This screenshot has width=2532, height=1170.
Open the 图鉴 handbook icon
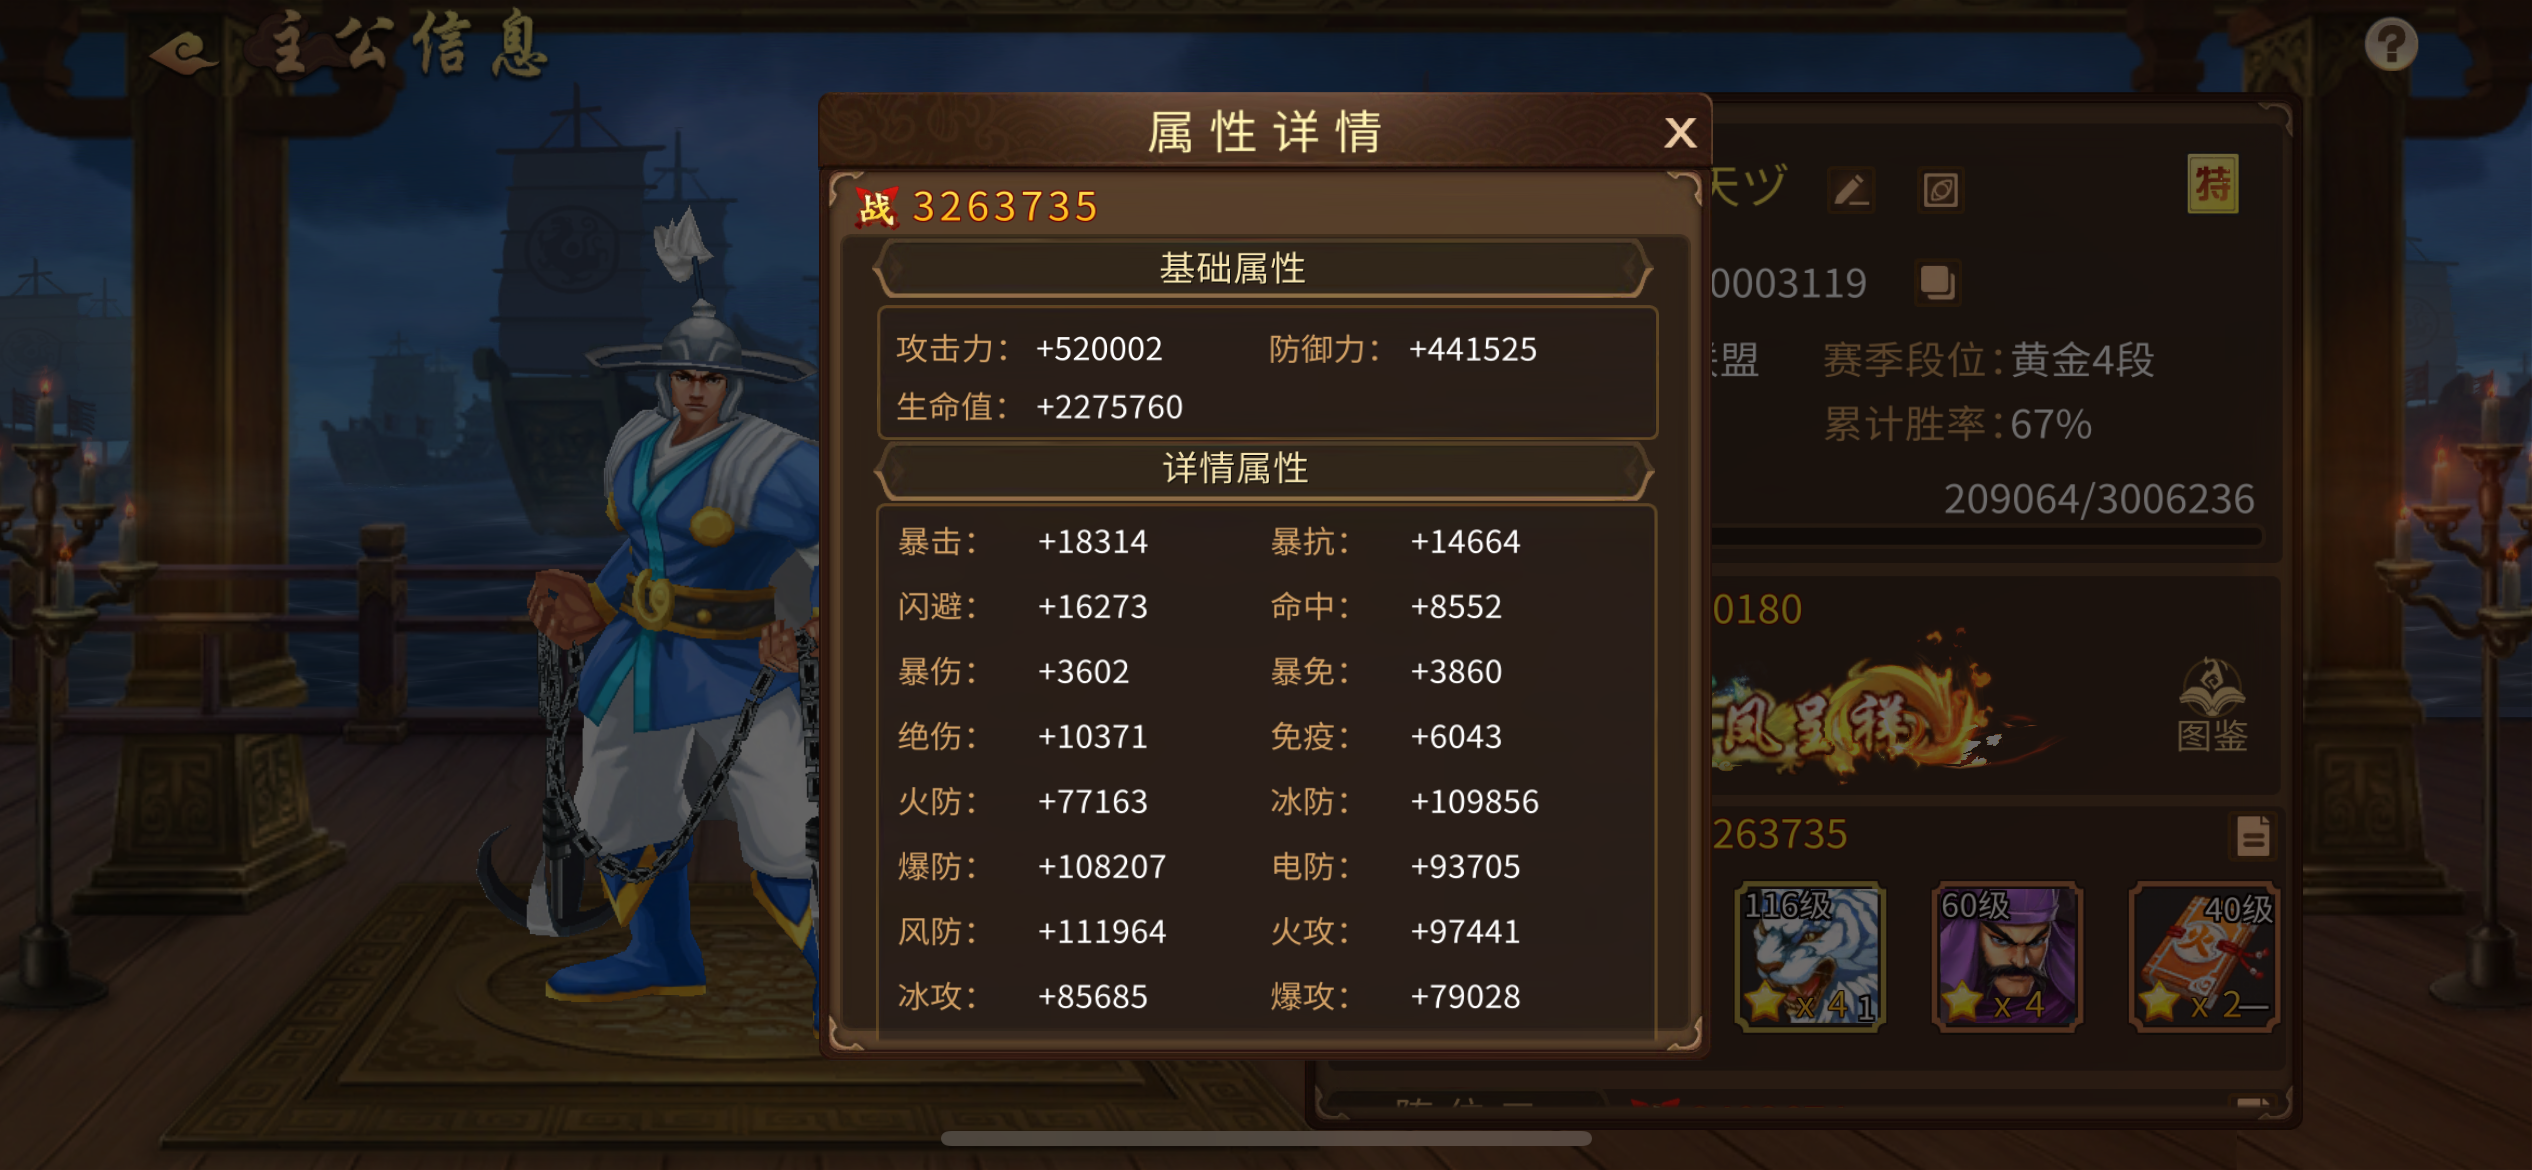coord(2212,705)
